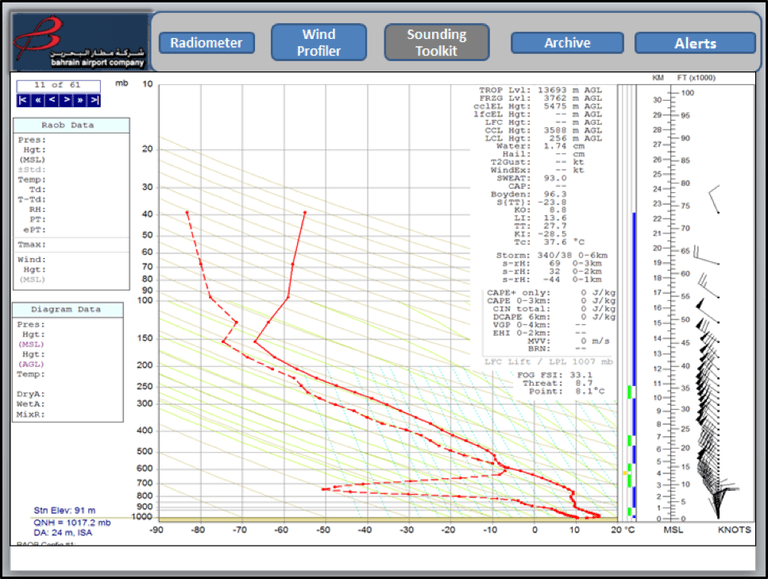Select the Raob Data panel header
The image size is (768, 579).
pyautogui.click(x=71, y=125)
